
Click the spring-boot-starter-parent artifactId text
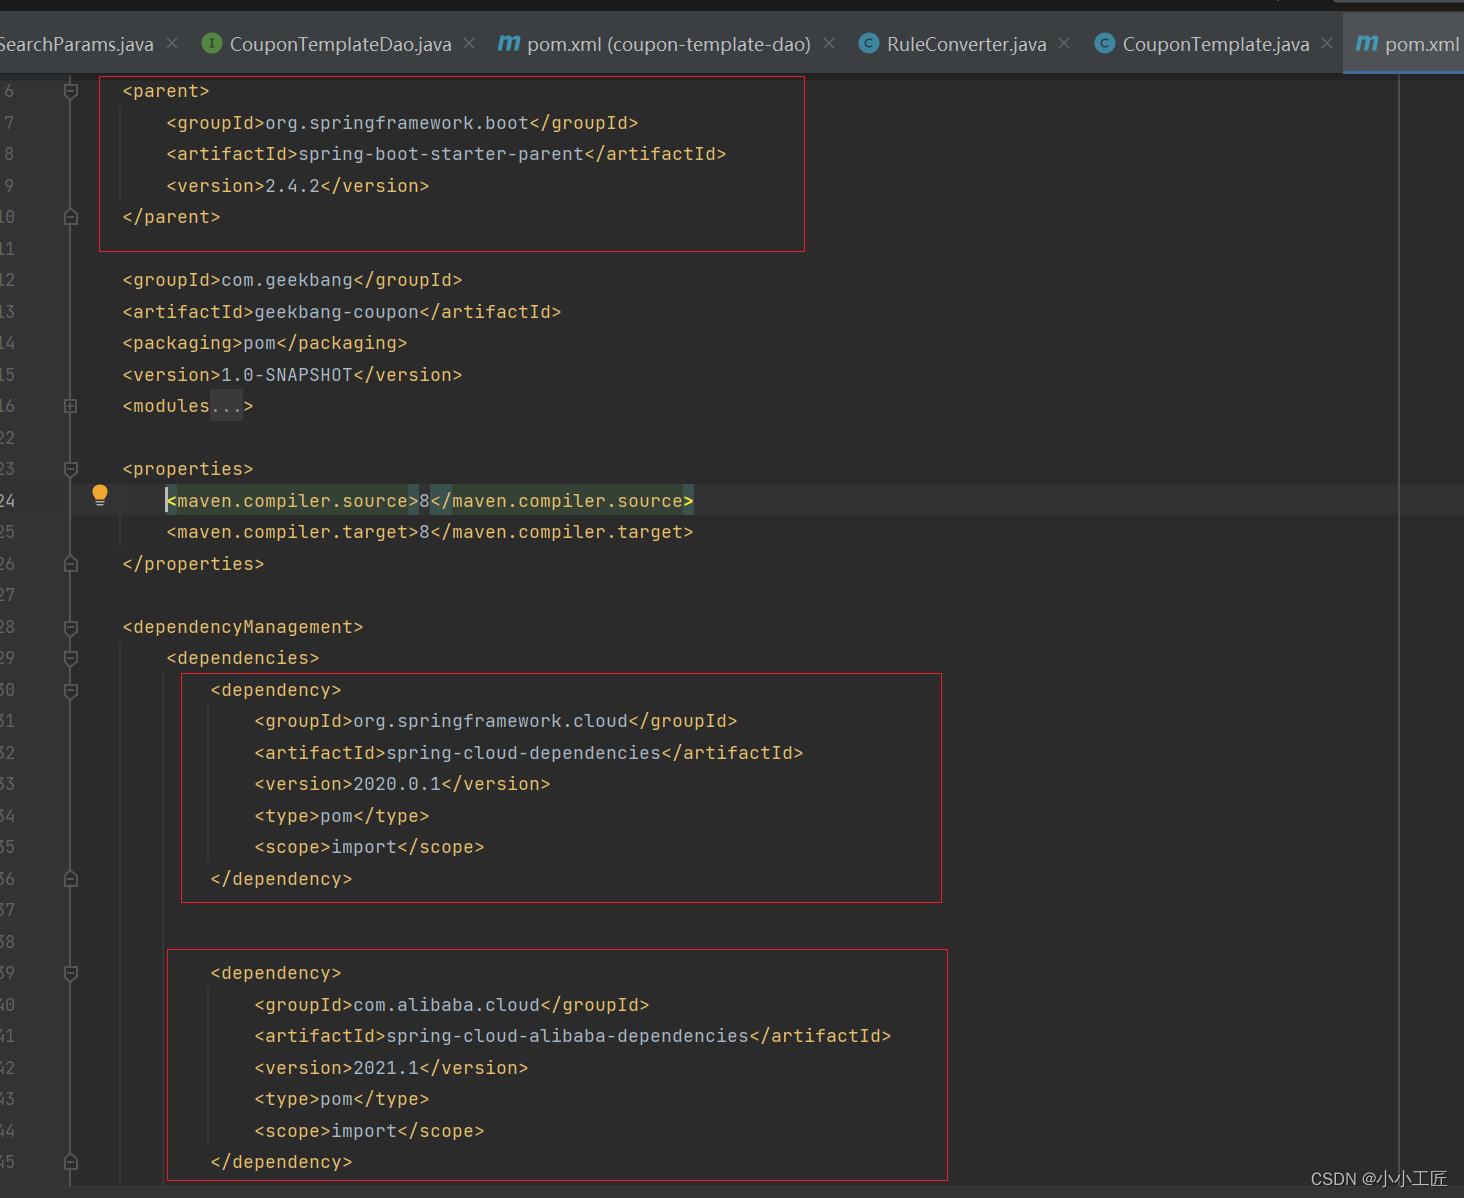[x=441, y=154]
